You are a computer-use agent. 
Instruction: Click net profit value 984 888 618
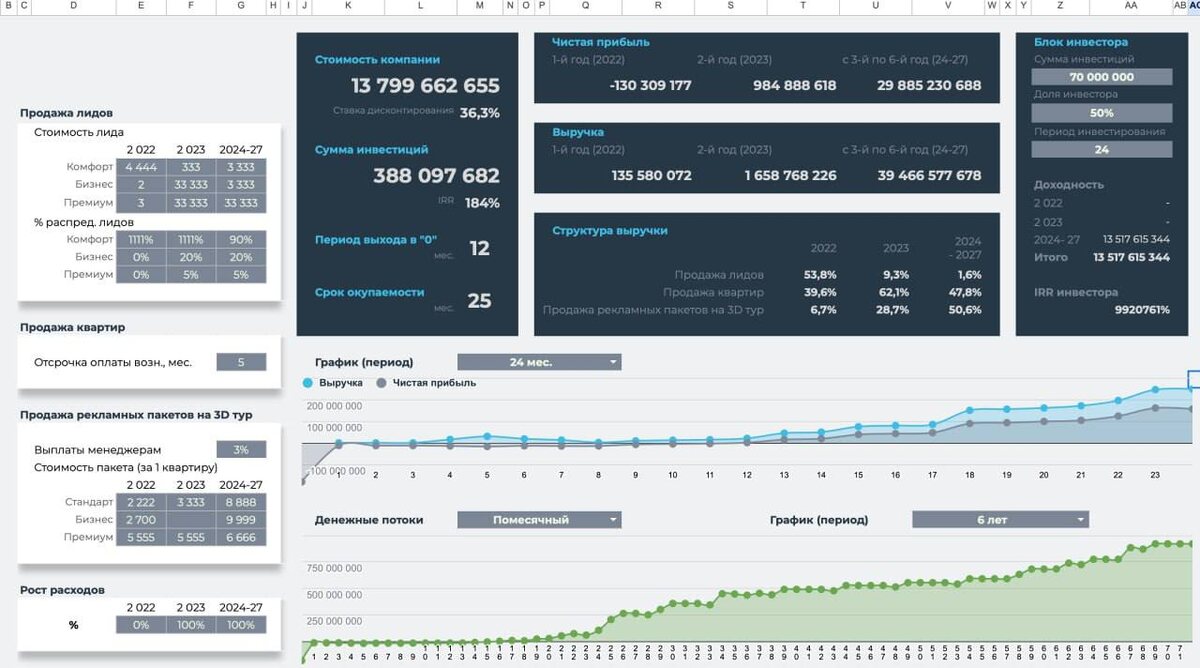pos(795,85)
